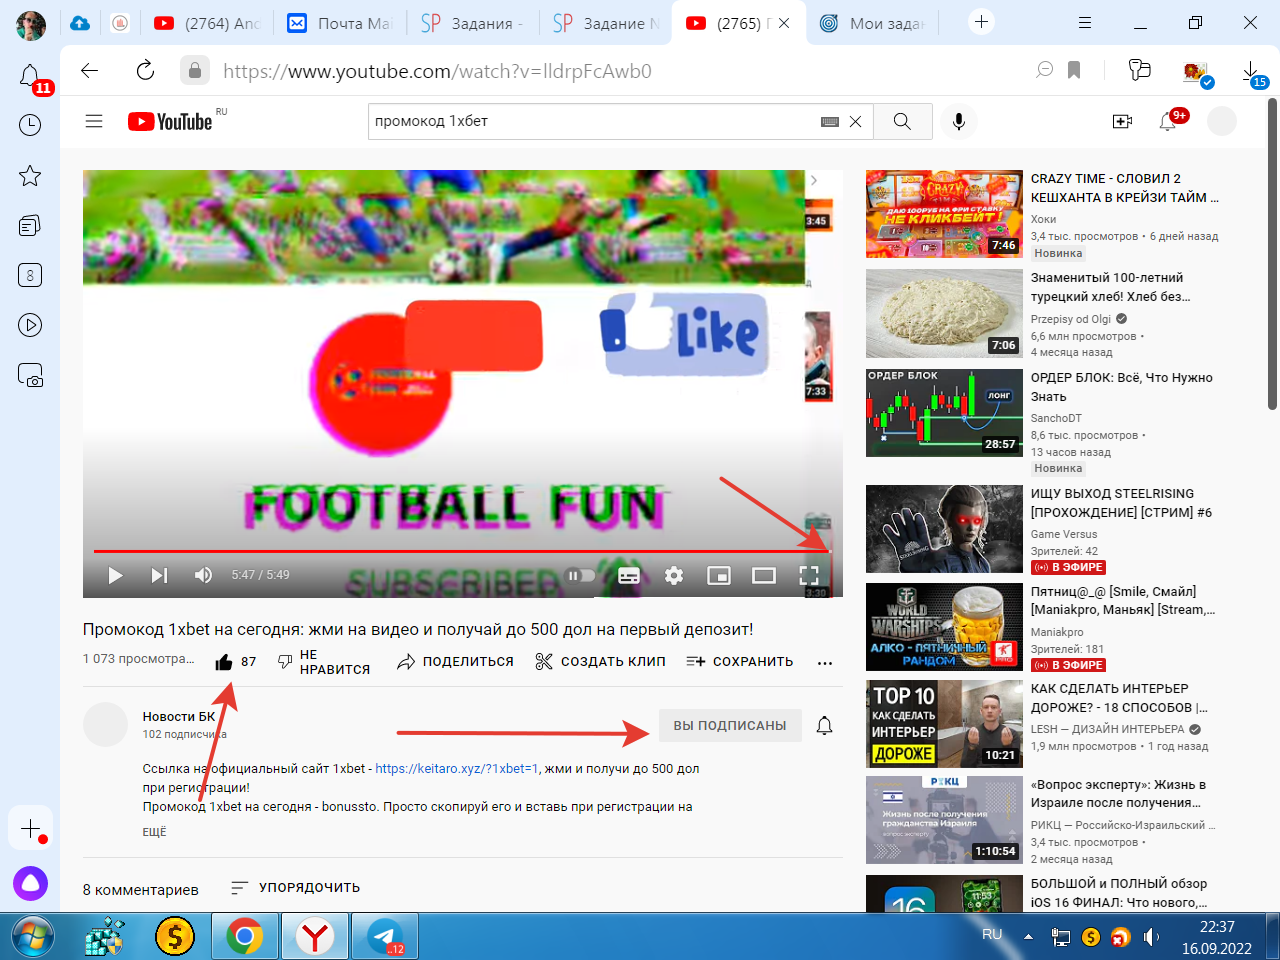
Task: Open the Новости БК channel avatar
Action: coord(105,725)
